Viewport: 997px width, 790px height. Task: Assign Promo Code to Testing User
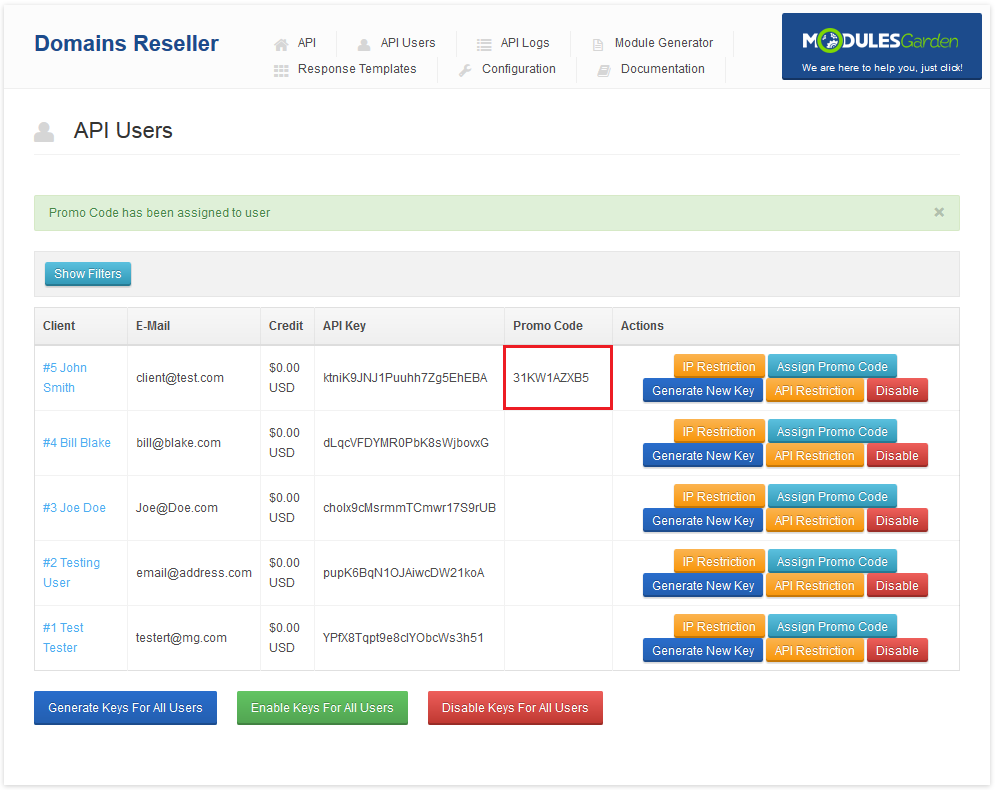click(x=832, y=562)
